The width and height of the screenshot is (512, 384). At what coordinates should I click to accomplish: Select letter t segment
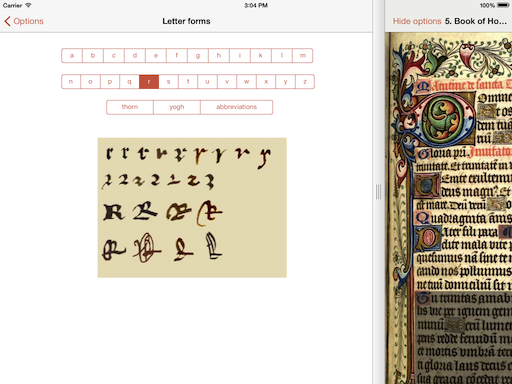pyautogui.click(x=188, y=82)
